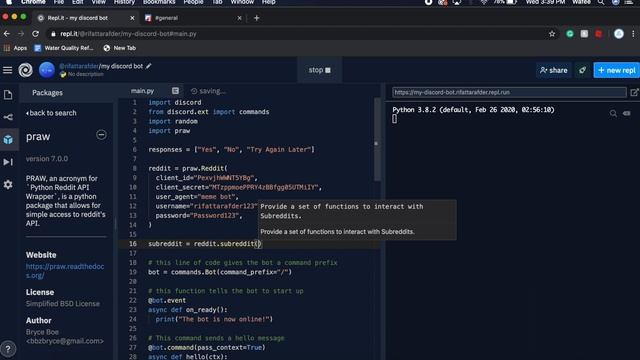Click the green Chrome extension icon
The image size is (640, 360).
(x=570, y=34)
